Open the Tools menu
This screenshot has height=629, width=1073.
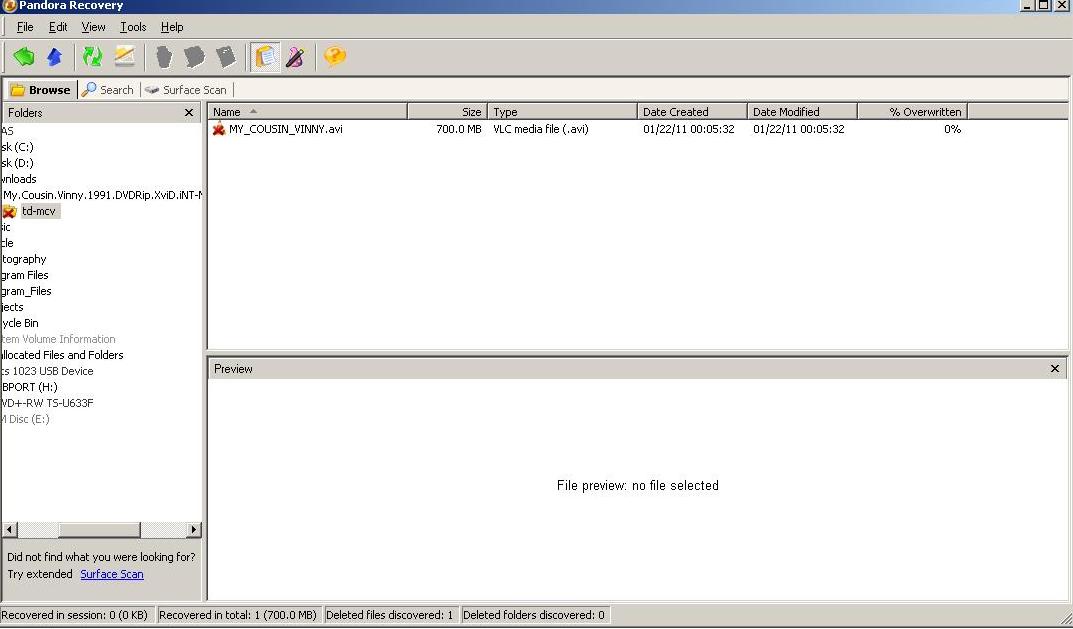[x=133, y=27]
